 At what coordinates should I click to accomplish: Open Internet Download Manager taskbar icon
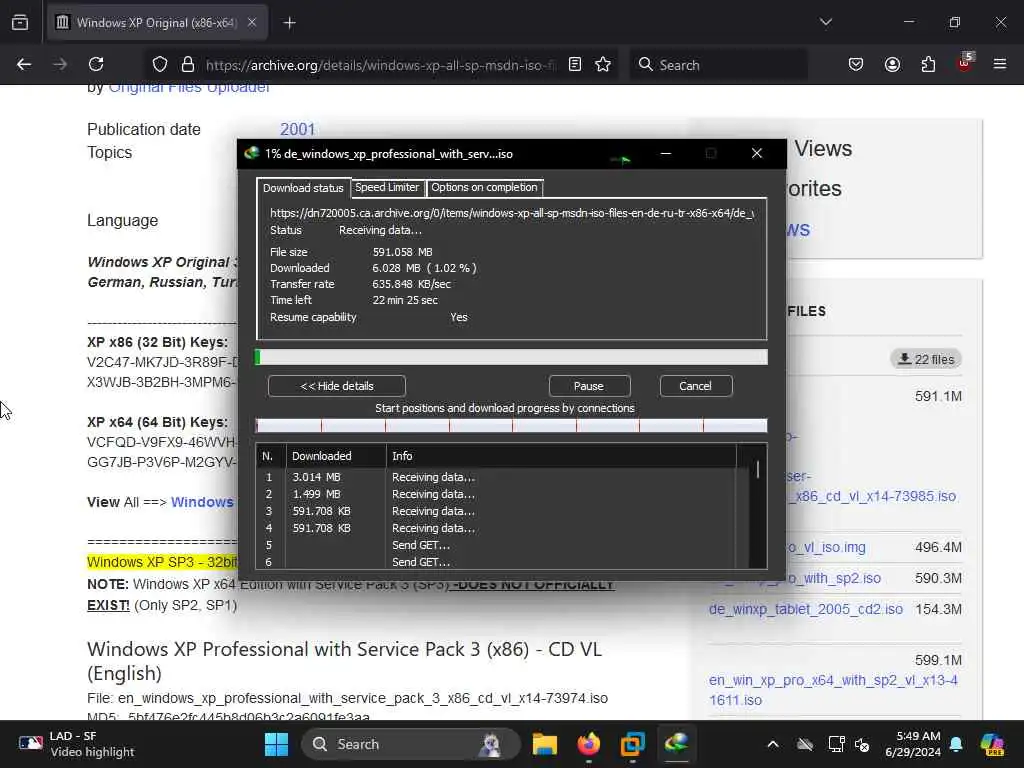pos(677,744)
